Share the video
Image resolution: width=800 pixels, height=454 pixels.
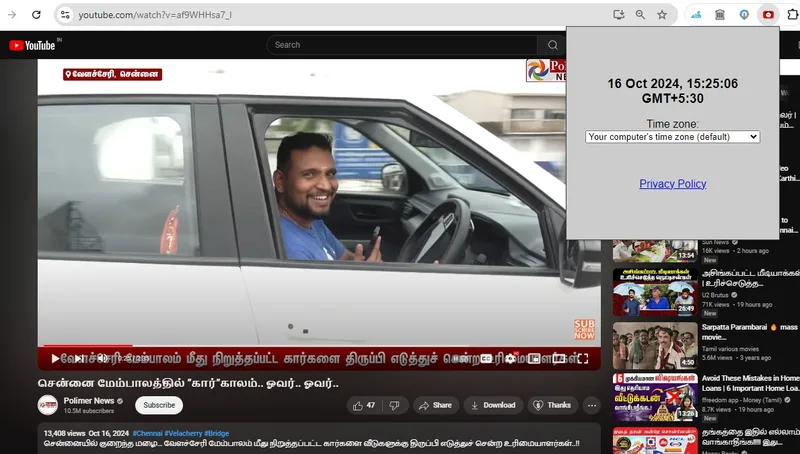click(x=436, y=406)
